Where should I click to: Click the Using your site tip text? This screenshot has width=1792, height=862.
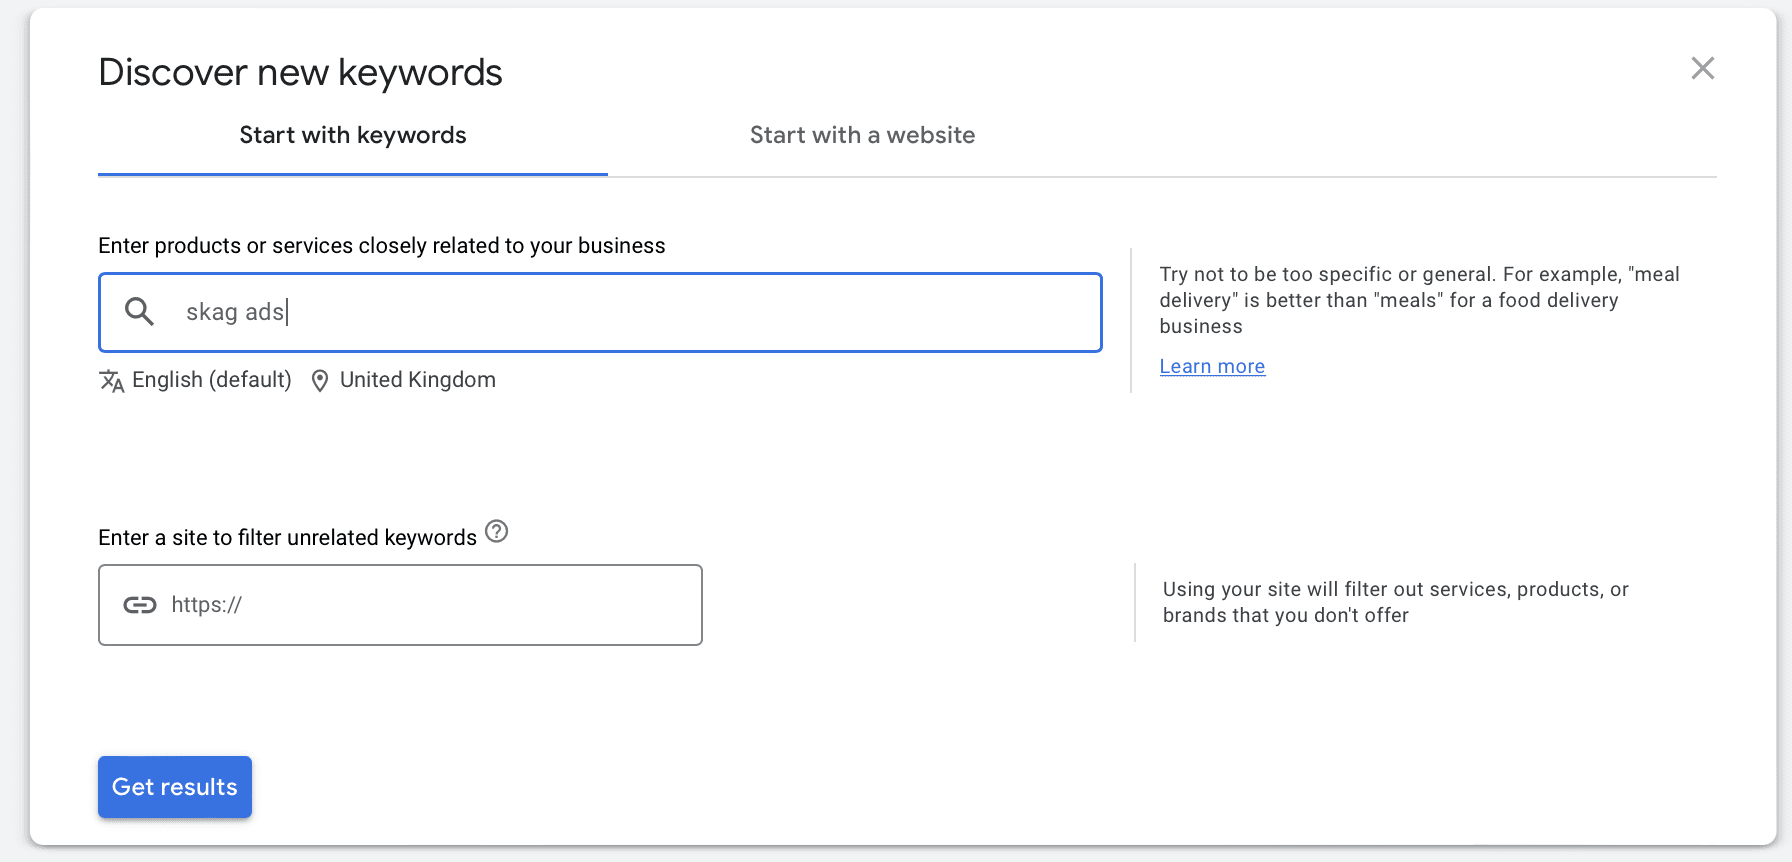pyautogui.click(x=1395, y=602)
